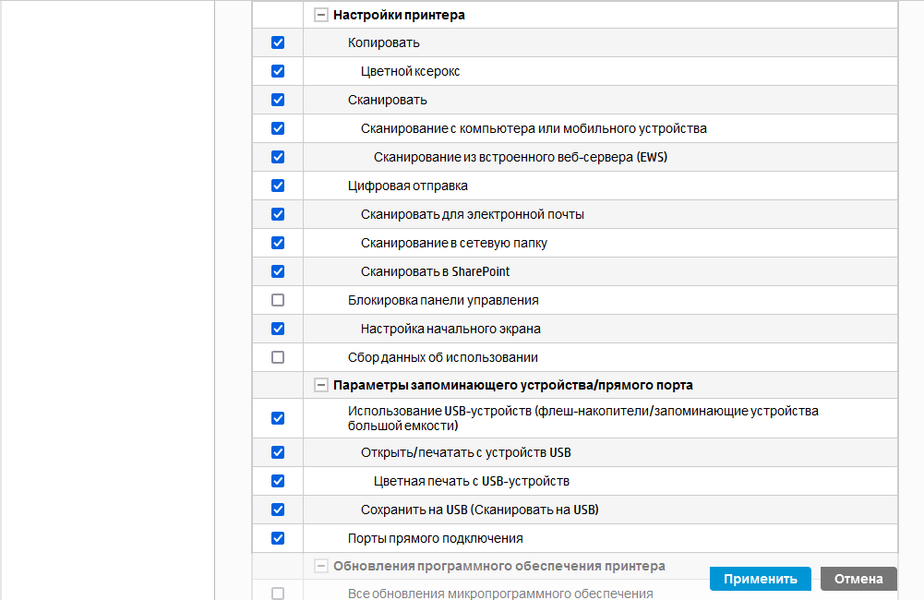Collapse Параметры запоминающего устройства/прямого порта section
The height and width of the screenshot is (600, 924).
pos(321,385)
